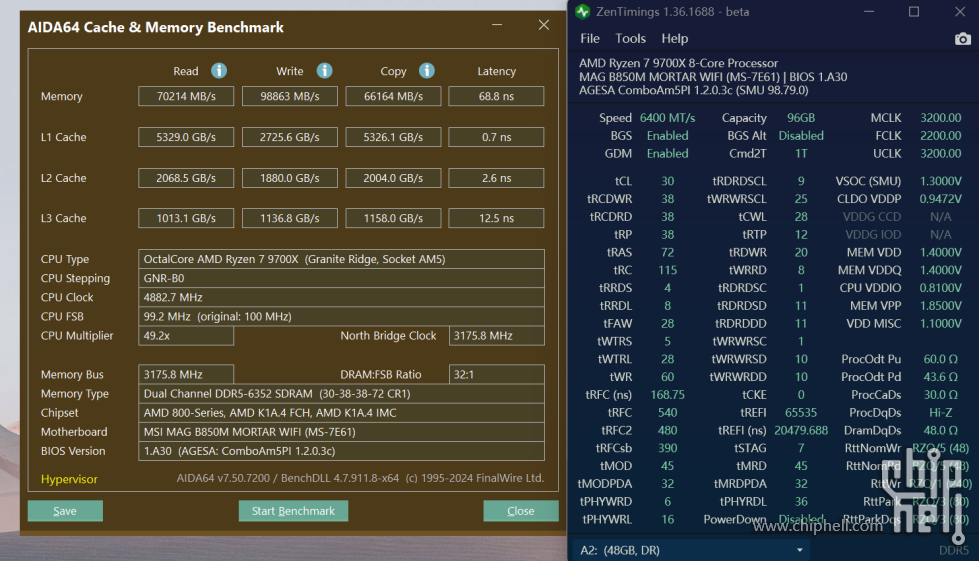This screenshot has width=979, height=561.
Task: Click the ProcOdt Pu value 60.0 Ω
Action: click(x=940, y=359)
